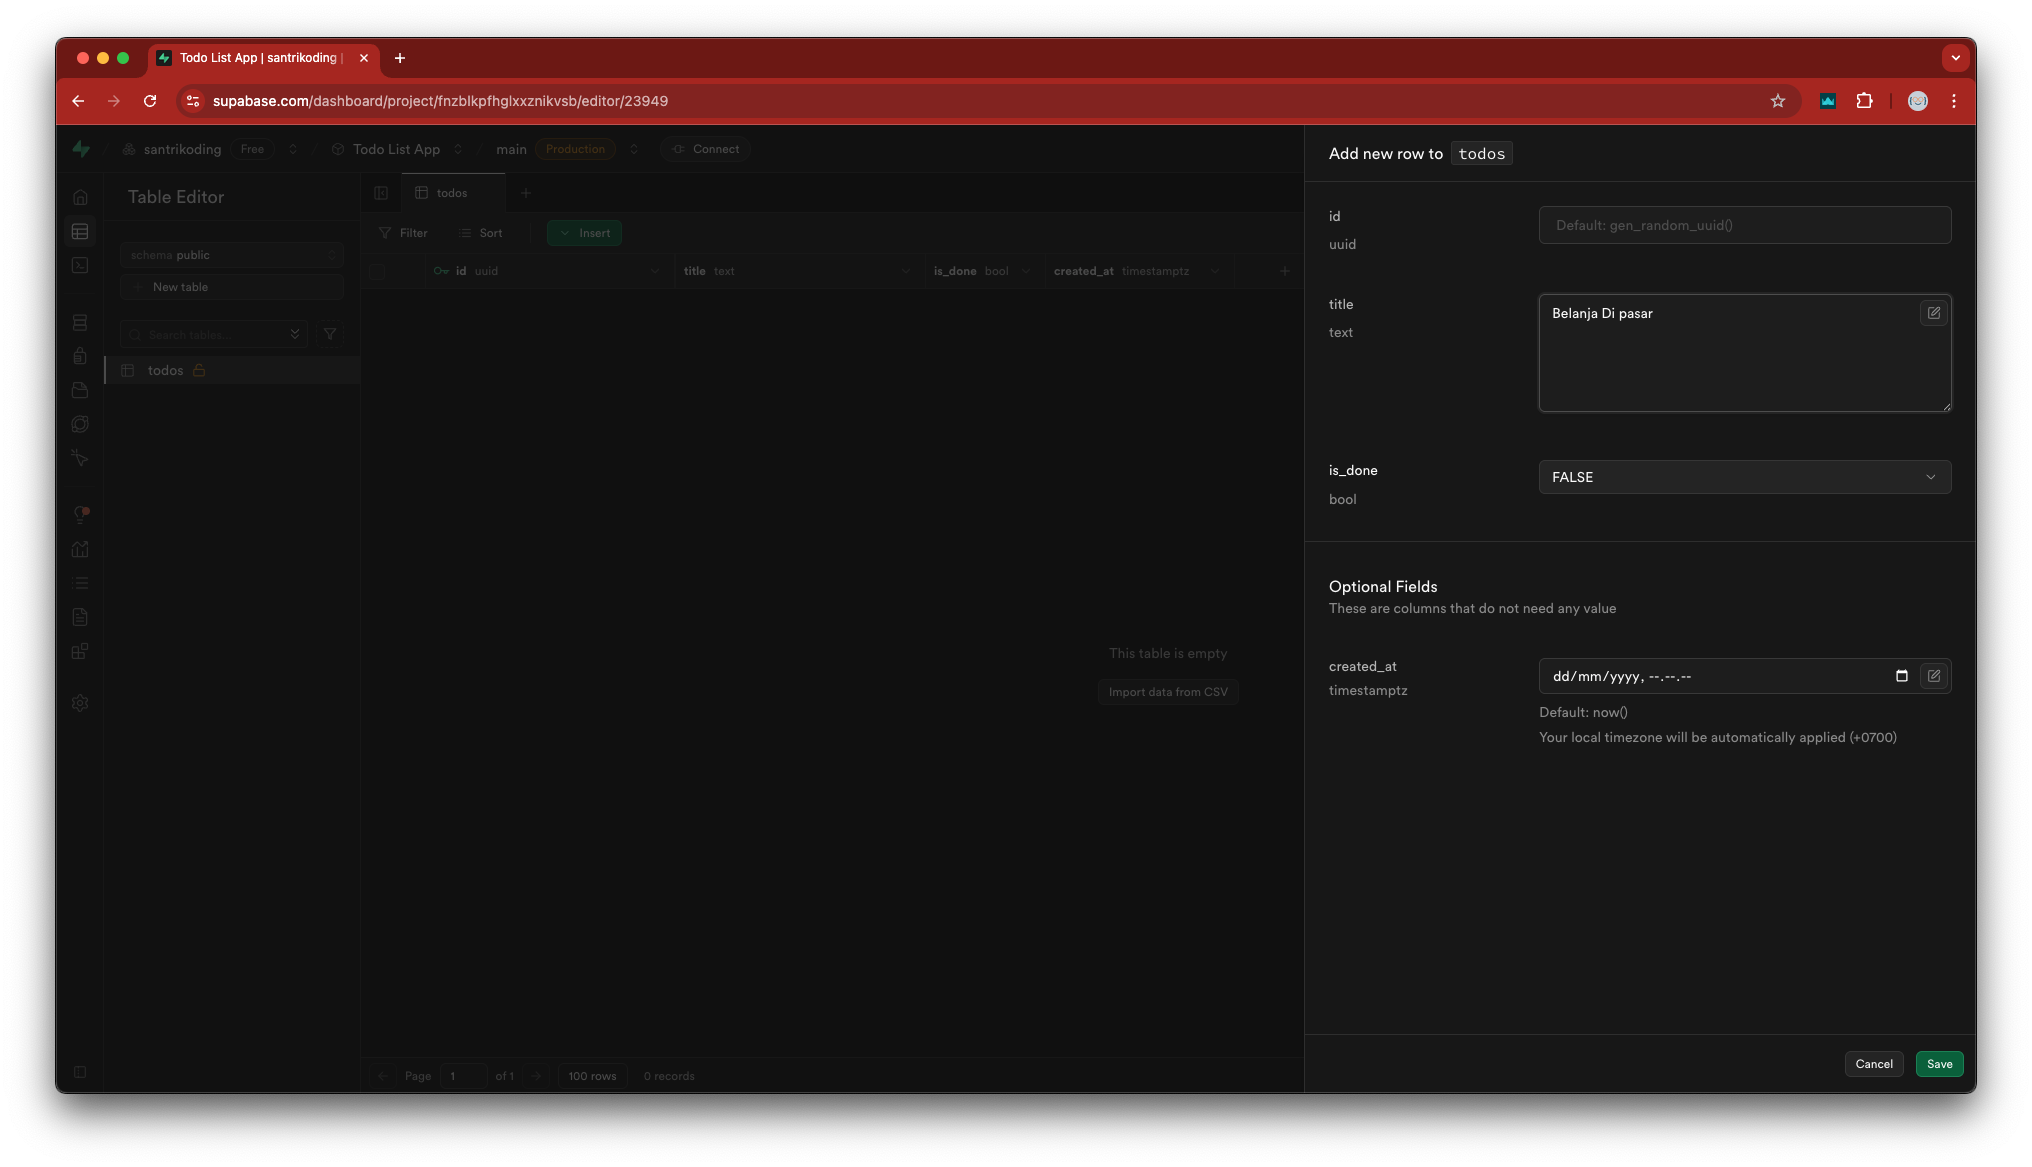Open the Logs sidebar icon
Image resolution: width=2032 pixels, height=1167 pixels.
pyautogui.click(x=80, y=583)
